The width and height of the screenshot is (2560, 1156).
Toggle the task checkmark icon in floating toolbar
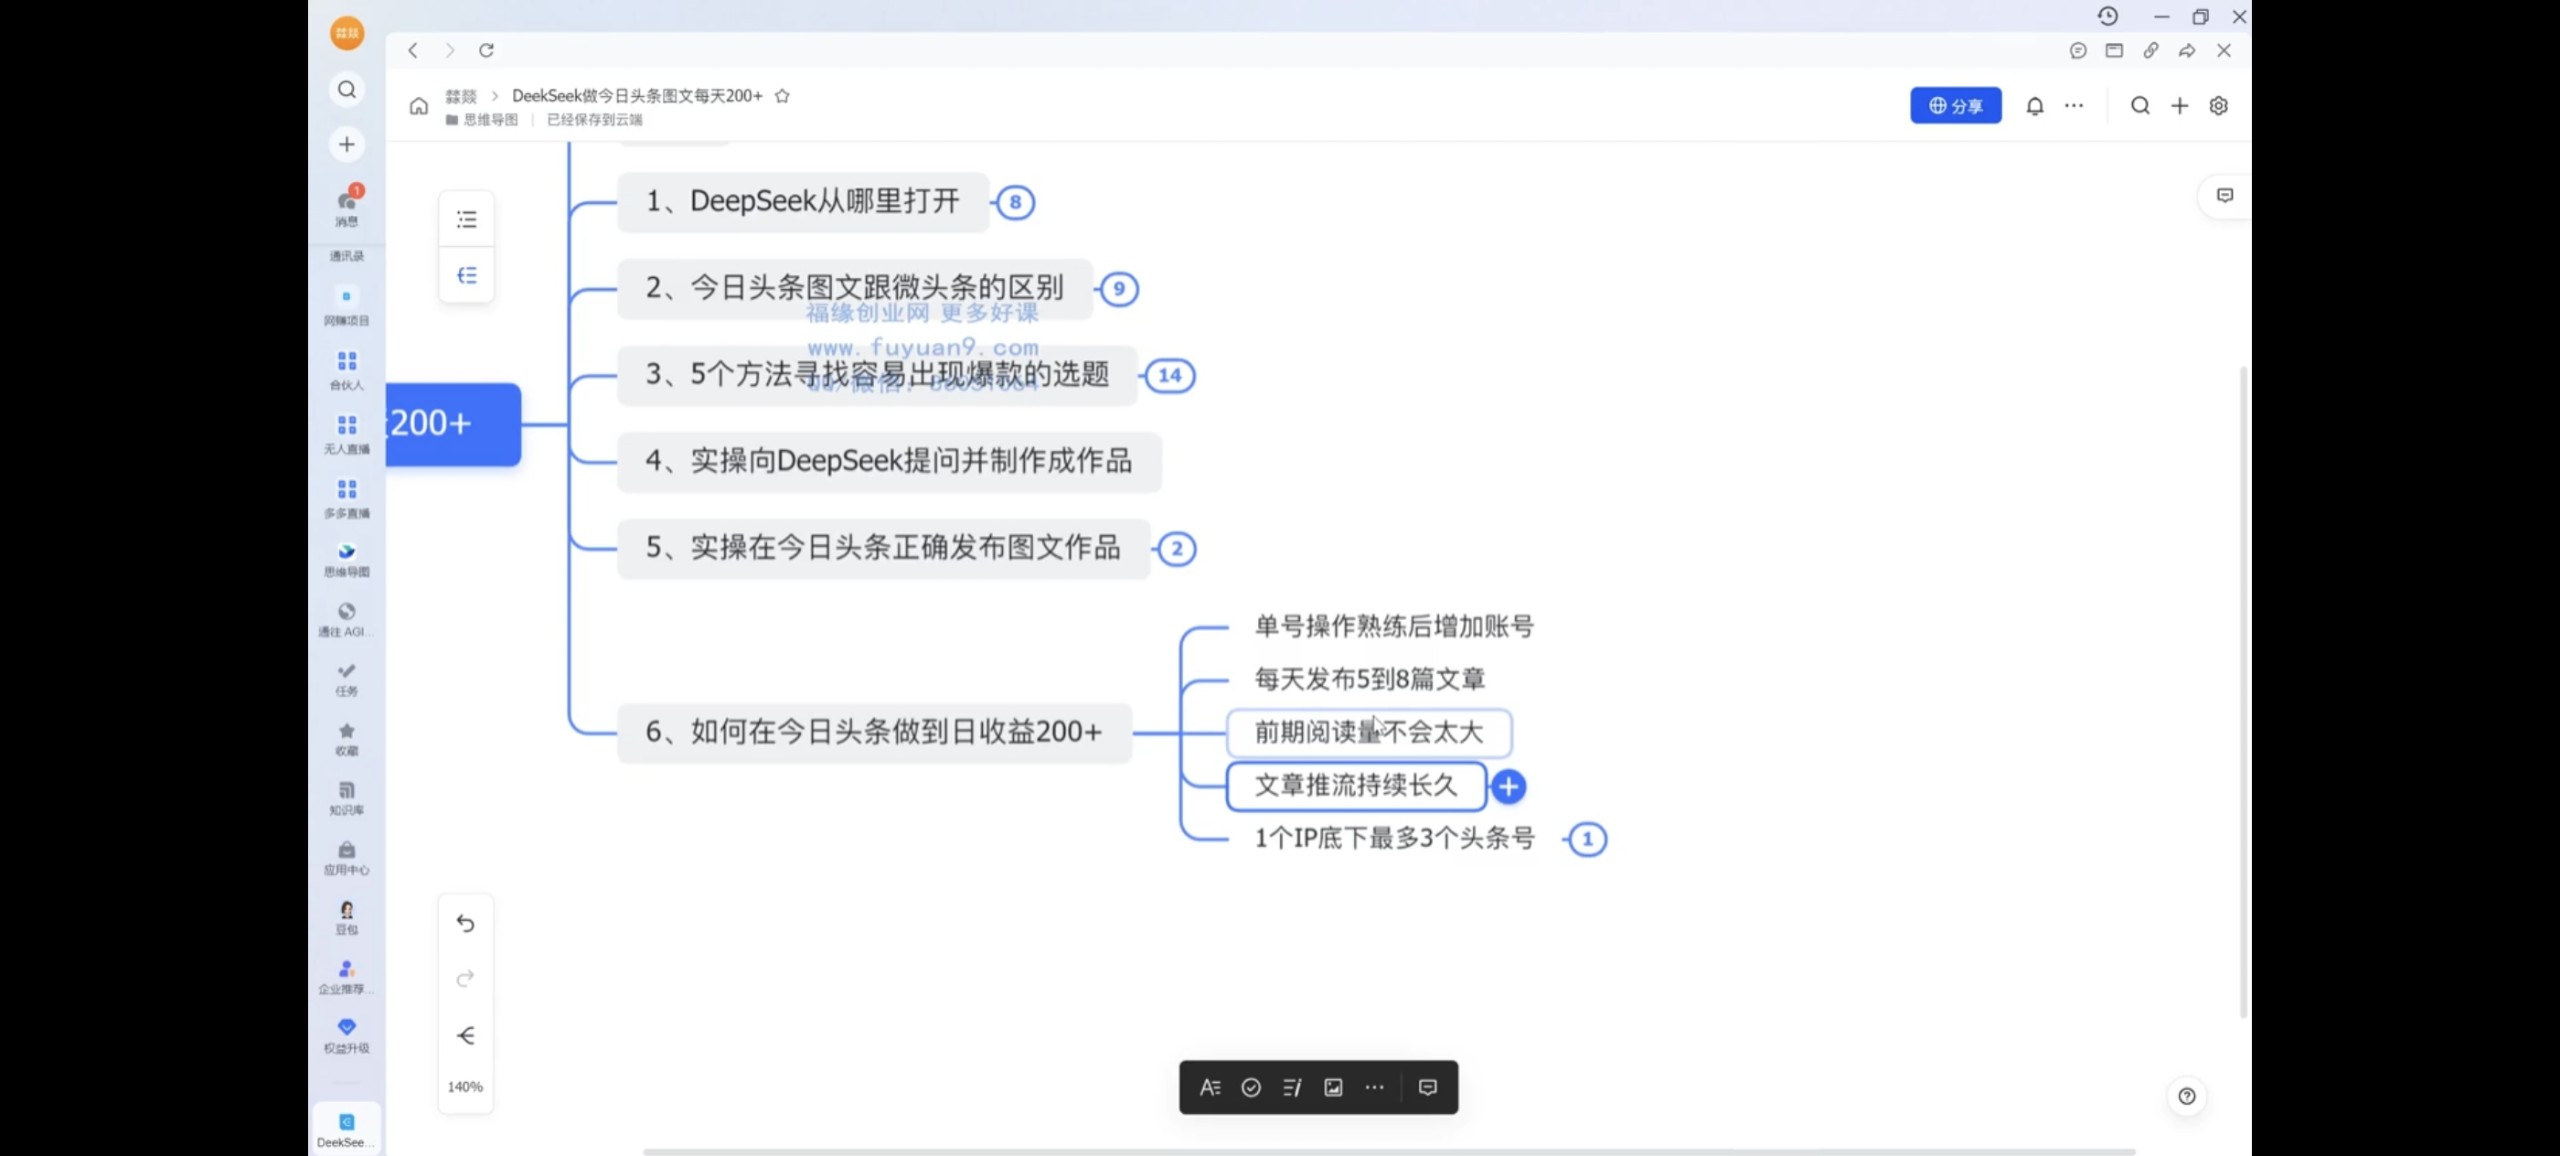coord(1251,1087)
